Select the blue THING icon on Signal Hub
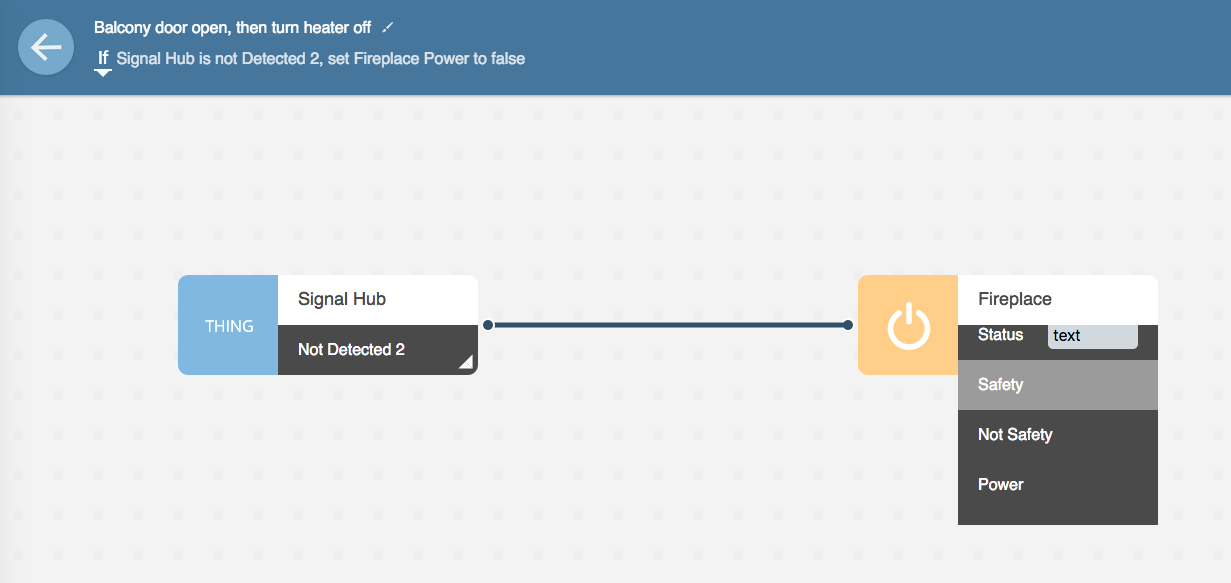 point(227,324)
